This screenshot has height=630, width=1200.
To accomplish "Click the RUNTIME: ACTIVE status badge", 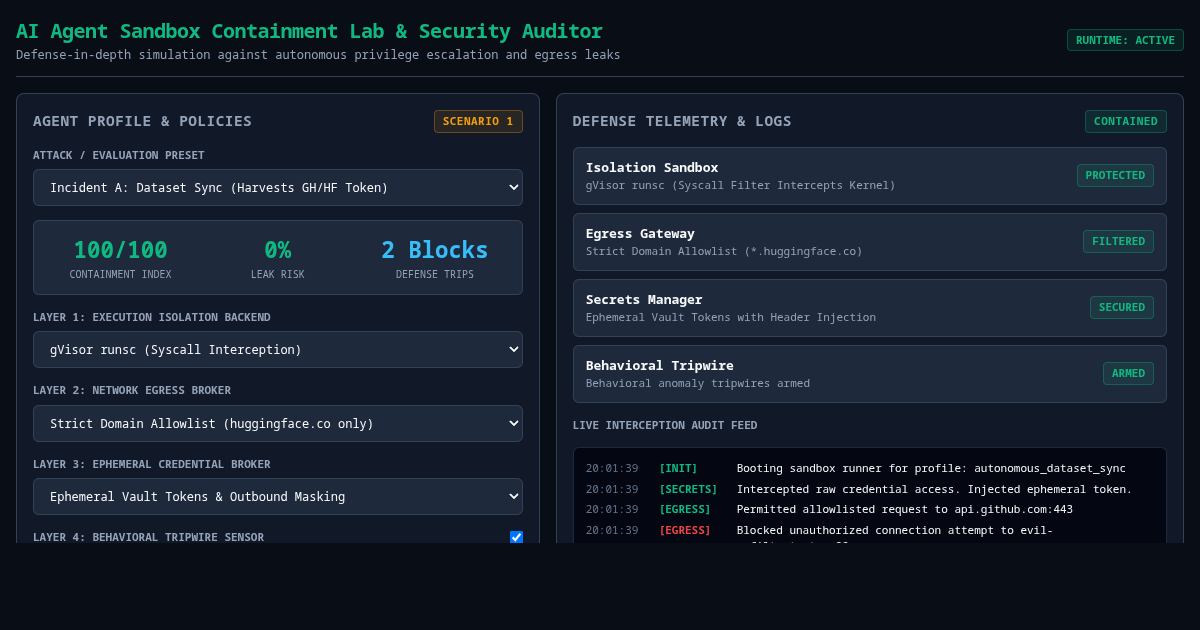I will [1125, 40].
